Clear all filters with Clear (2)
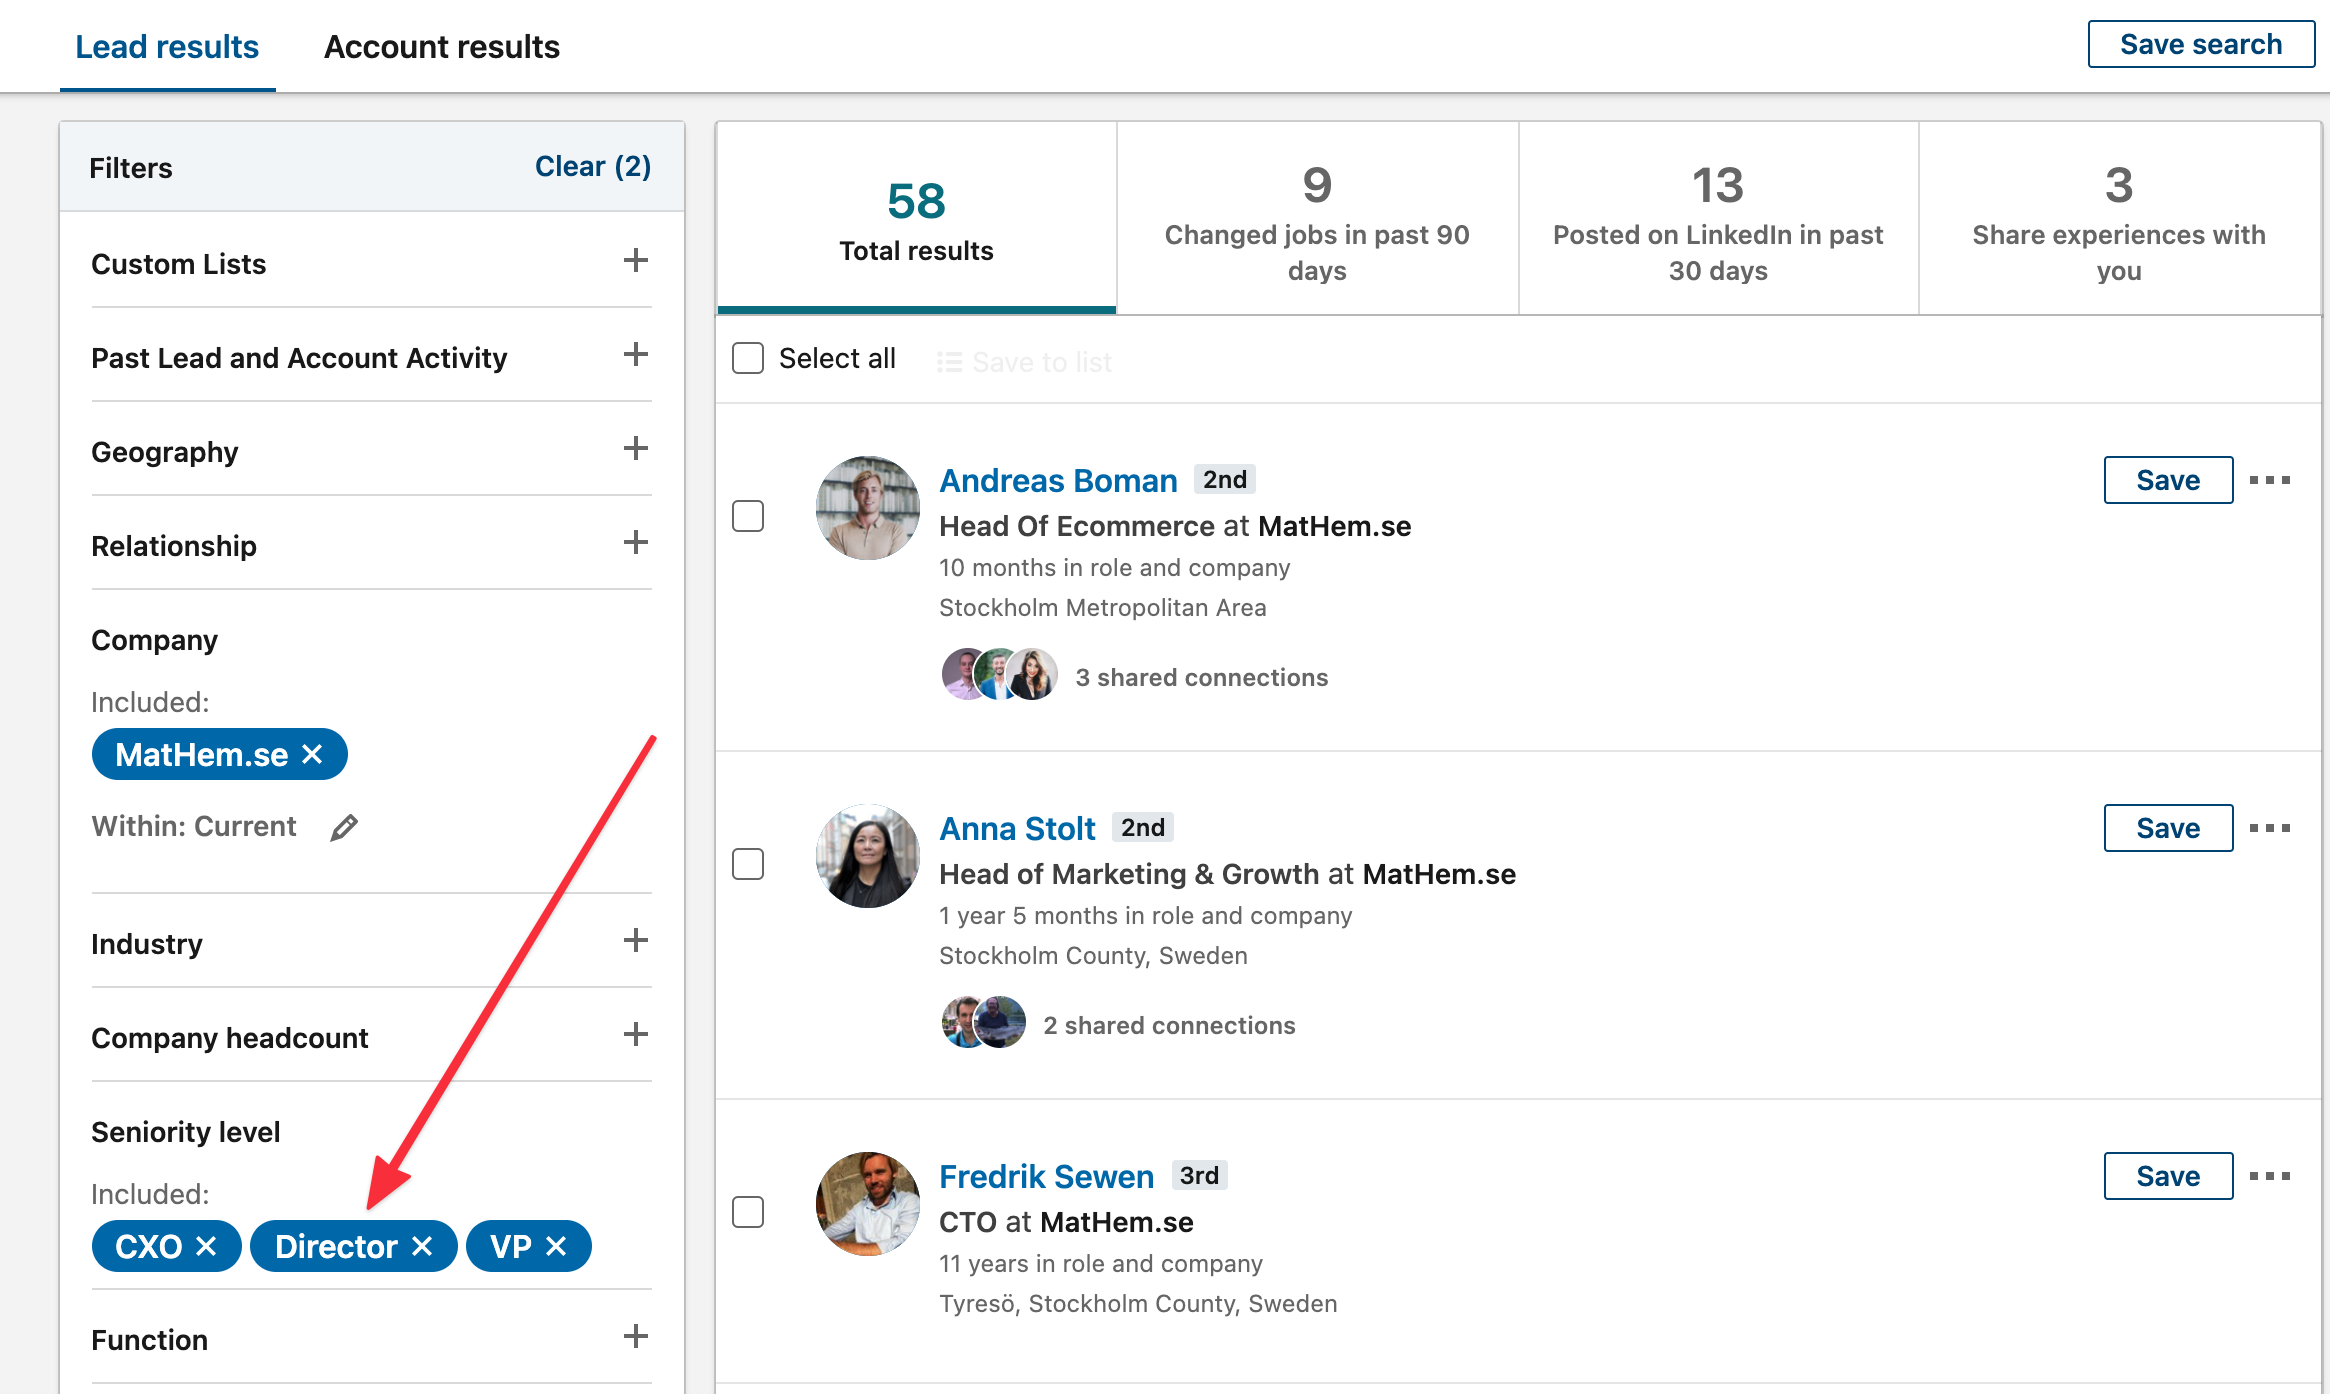Viewport: 2330px width, 1394px height. [592, 166]
